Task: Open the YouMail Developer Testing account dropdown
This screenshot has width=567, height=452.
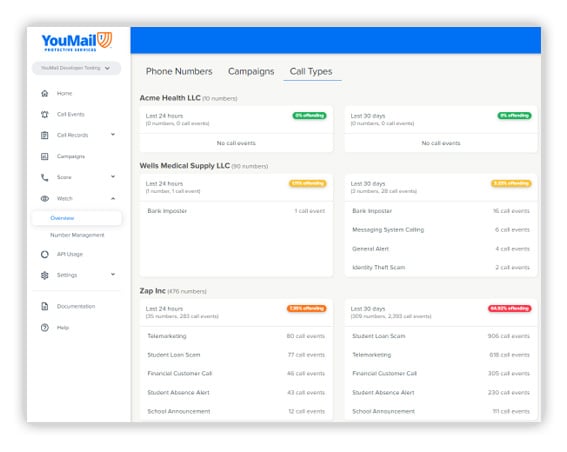Action: (x=76, y=68)
